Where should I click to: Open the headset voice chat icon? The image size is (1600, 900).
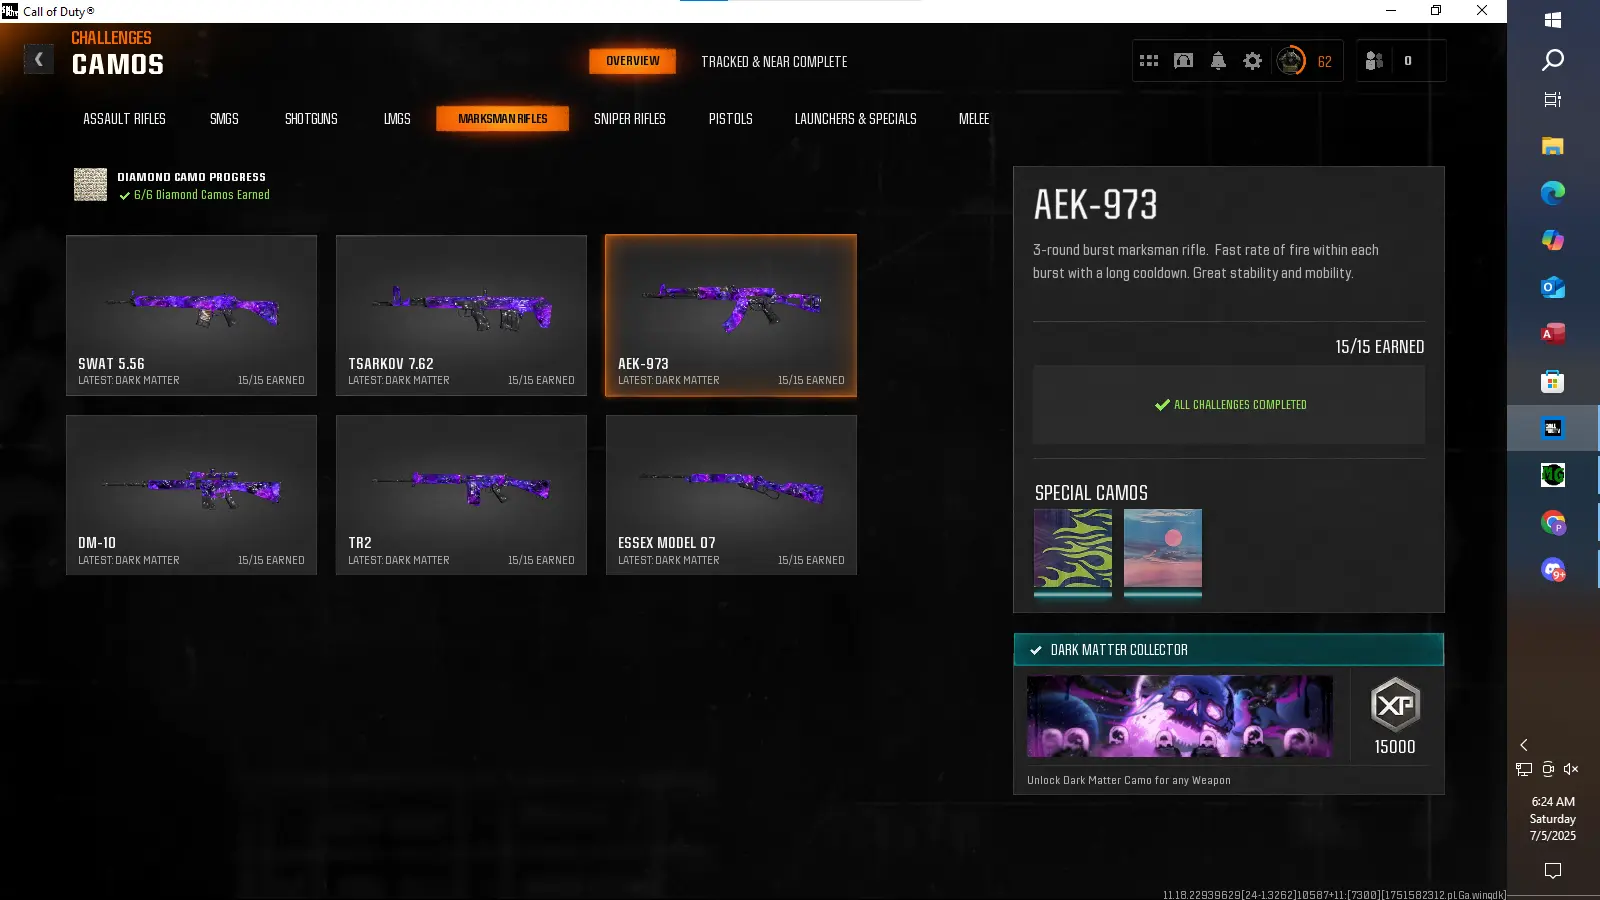coord(1183,61)
